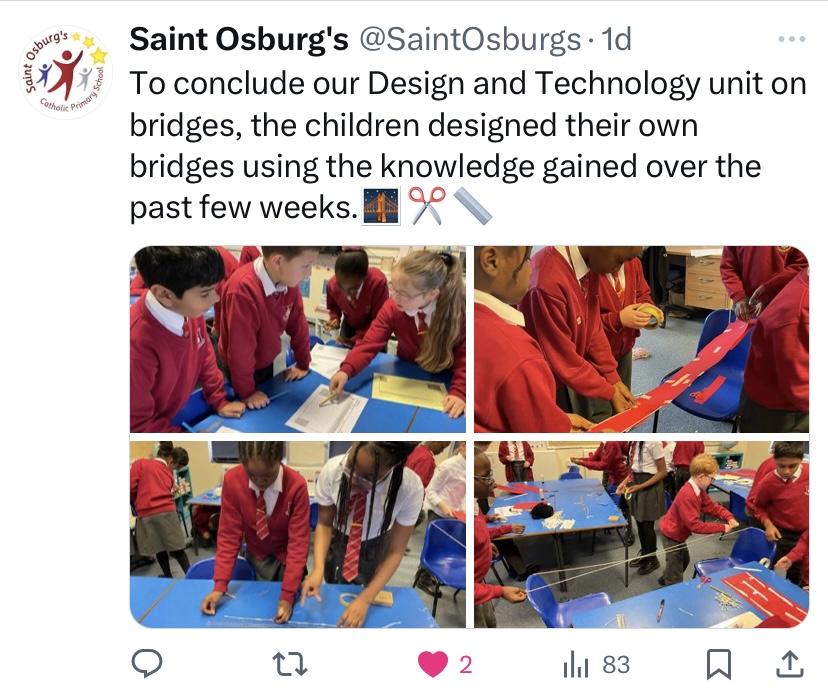Retweet this Saint Osburg's post

(x=289, y=664)
